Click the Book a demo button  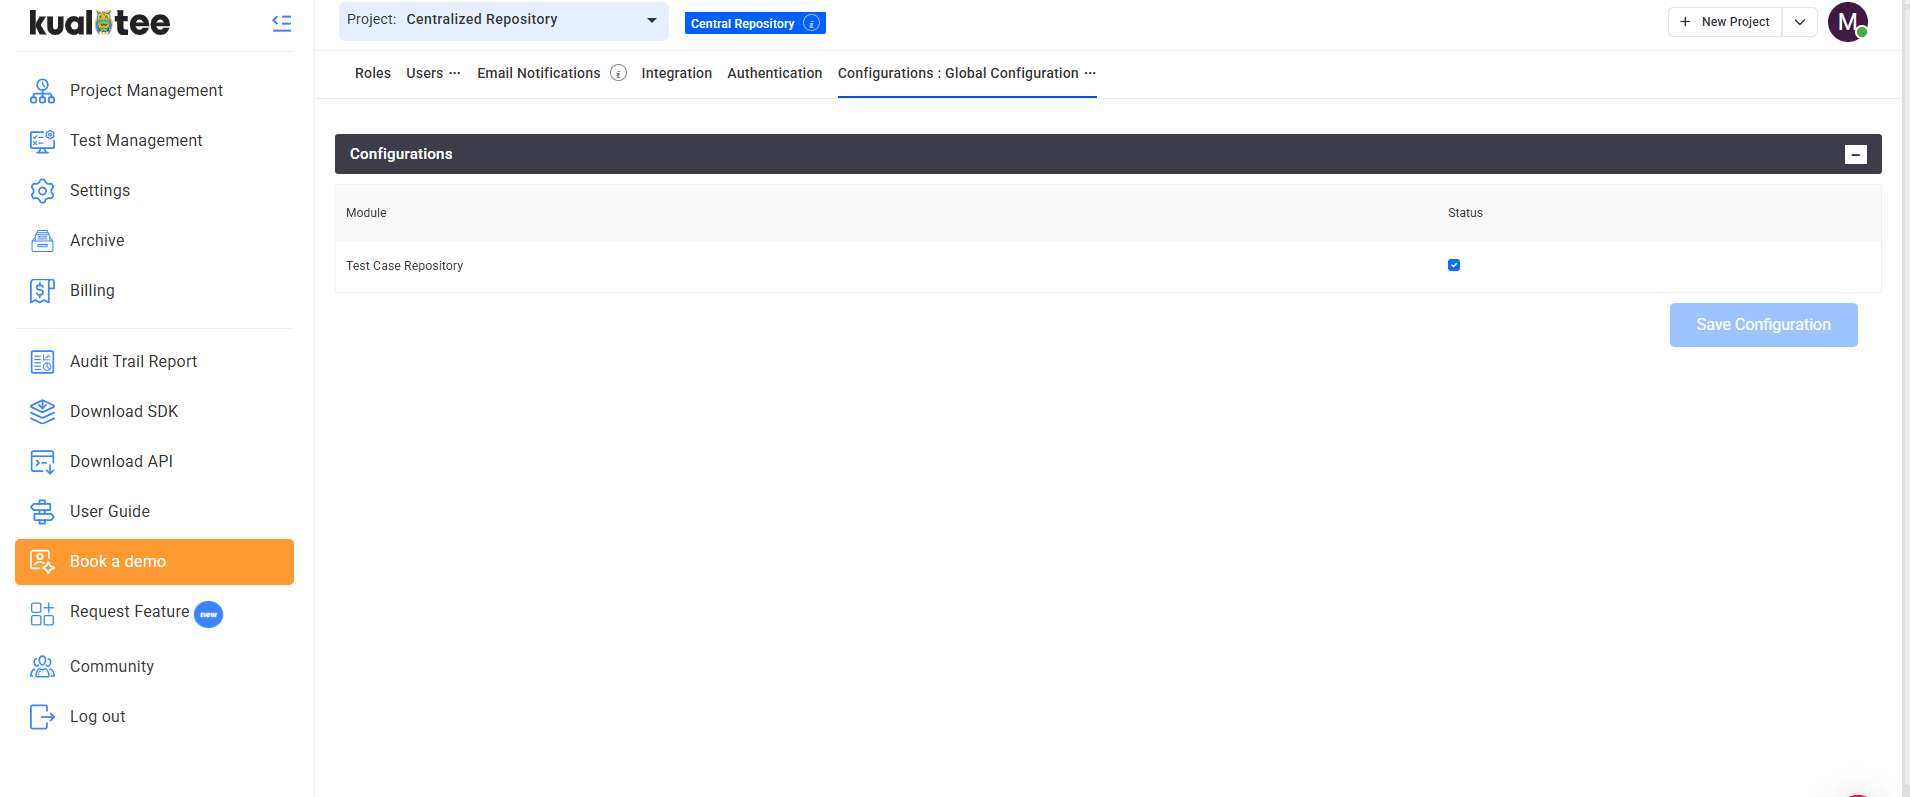click(154, 562)
